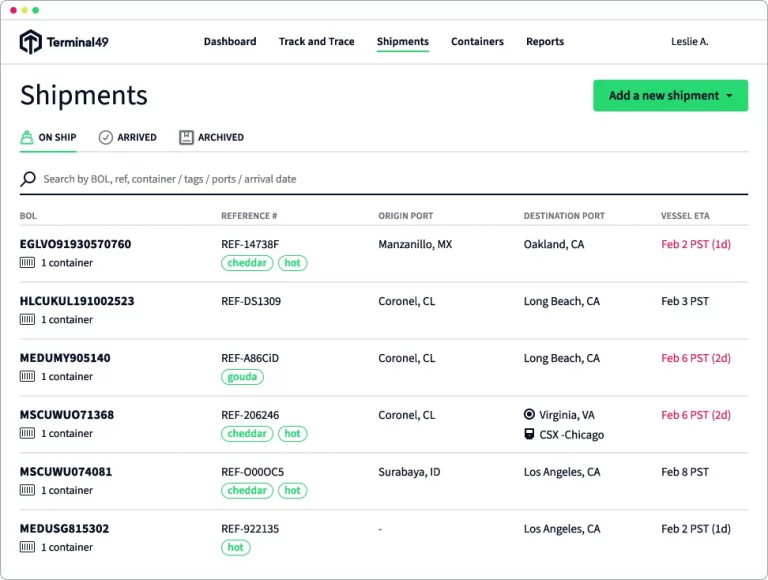This screenshot has width=768, height=580.
Task: Go to the Dashboard tab
Action: point(230,42)
